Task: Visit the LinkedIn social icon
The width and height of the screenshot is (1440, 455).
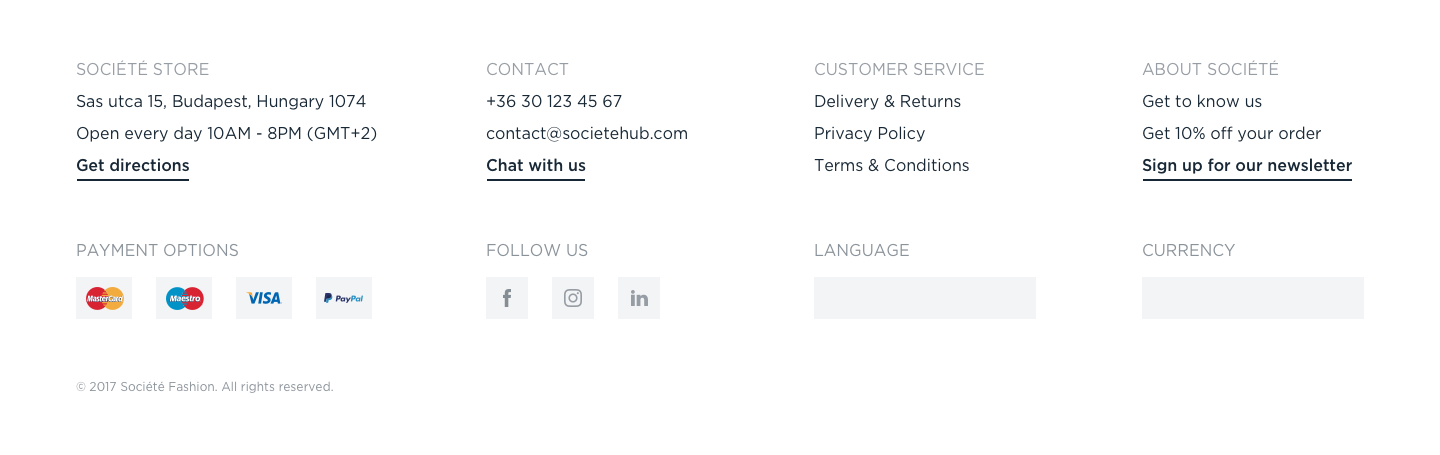Action: click(639, 298)
